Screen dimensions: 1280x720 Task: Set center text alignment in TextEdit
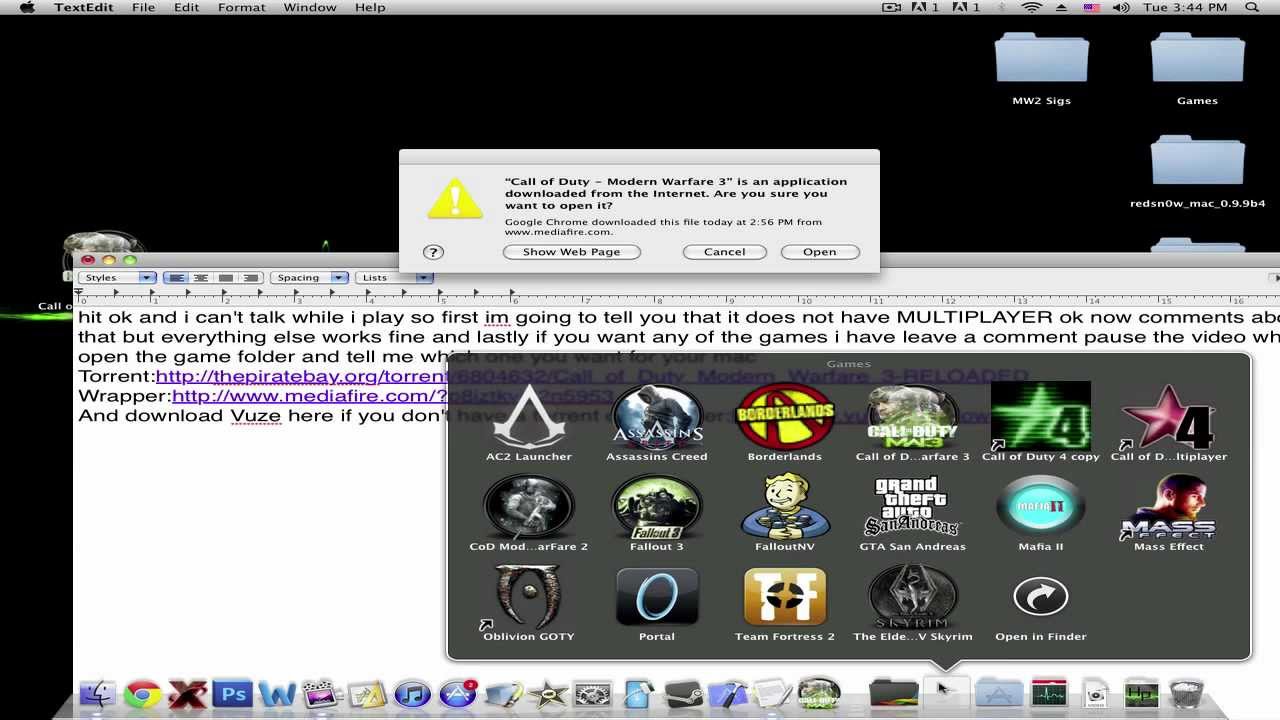pos(201,277)
